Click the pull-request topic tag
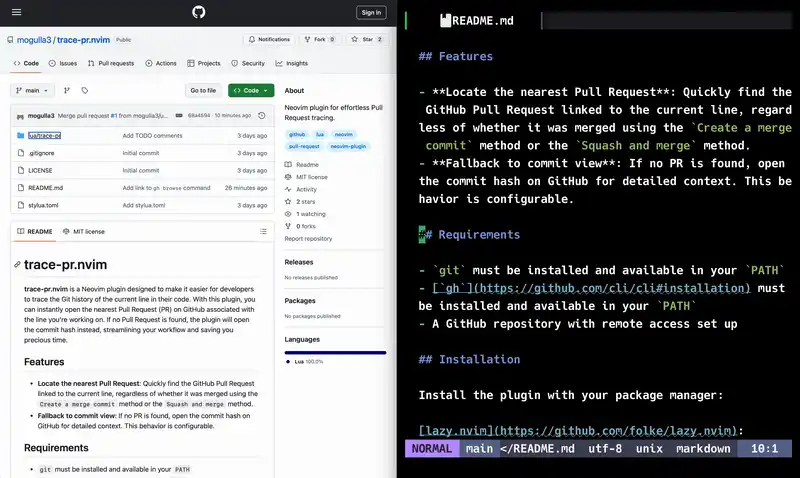The width and height of the screenshot is (800, 478). point(304,146)
